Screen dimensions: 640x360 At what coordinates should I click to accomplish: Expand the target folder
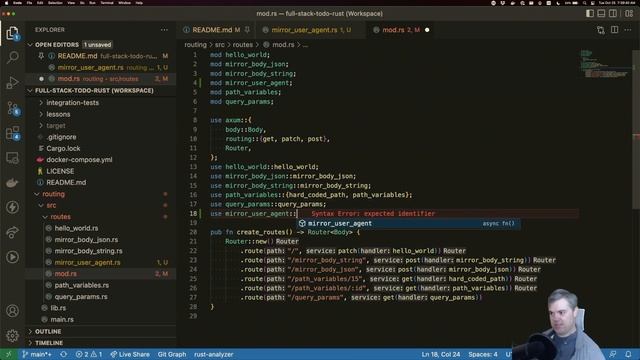[x=56, y=126]
